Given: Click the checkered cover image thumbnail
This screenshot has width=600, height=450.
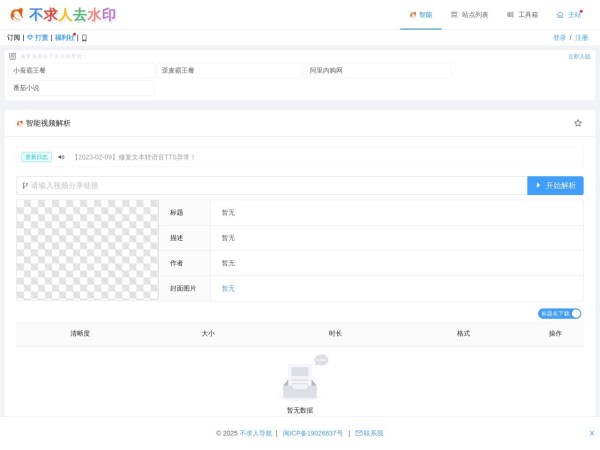Looking at the screenshot, I should coord(87,250).
